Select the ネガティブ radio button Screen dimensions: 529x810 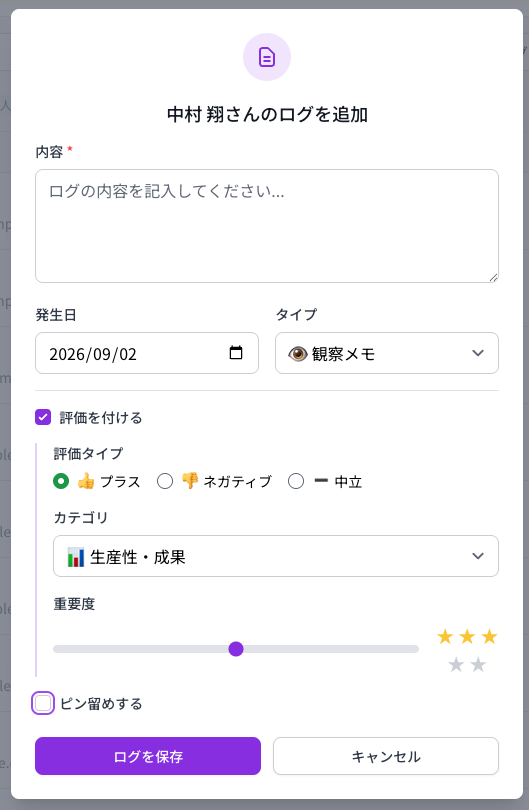pyautogui.click(x=165, y=481)
